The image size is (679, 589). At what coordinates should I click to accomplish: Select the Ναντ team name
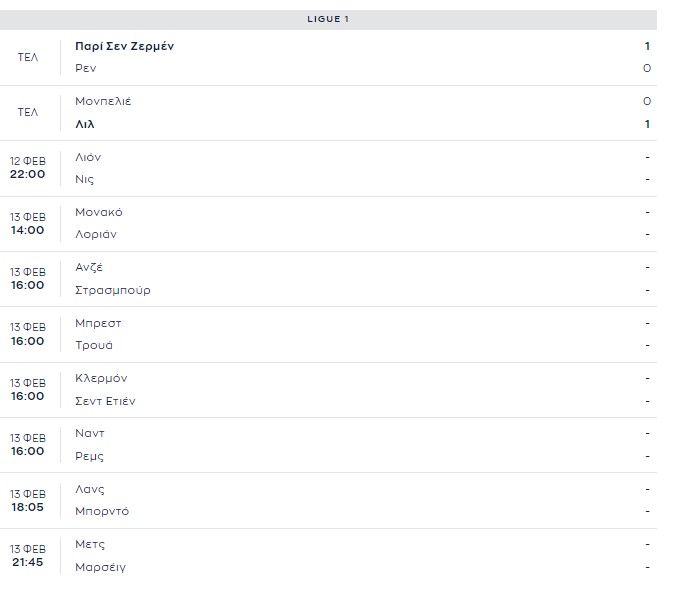[90, 433]
